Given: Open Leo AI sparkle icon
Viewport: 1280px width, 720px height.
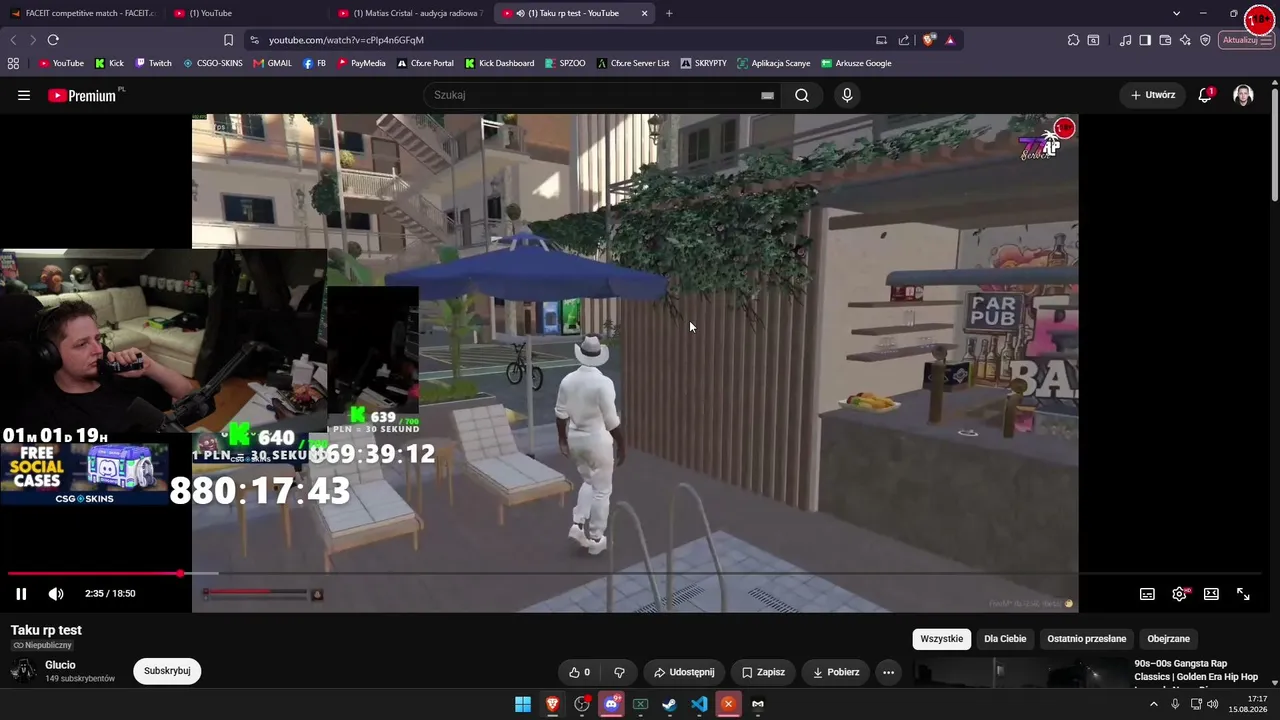Looking at the screenshot, I should tap(1185, 40).
